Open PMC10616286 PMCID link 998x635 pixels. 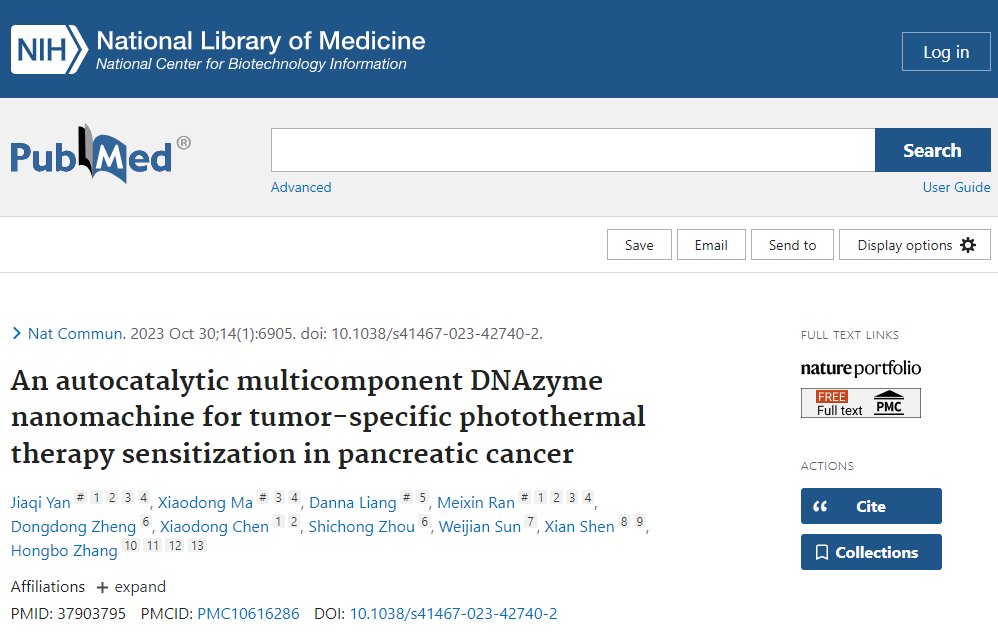tap(248, 613)
